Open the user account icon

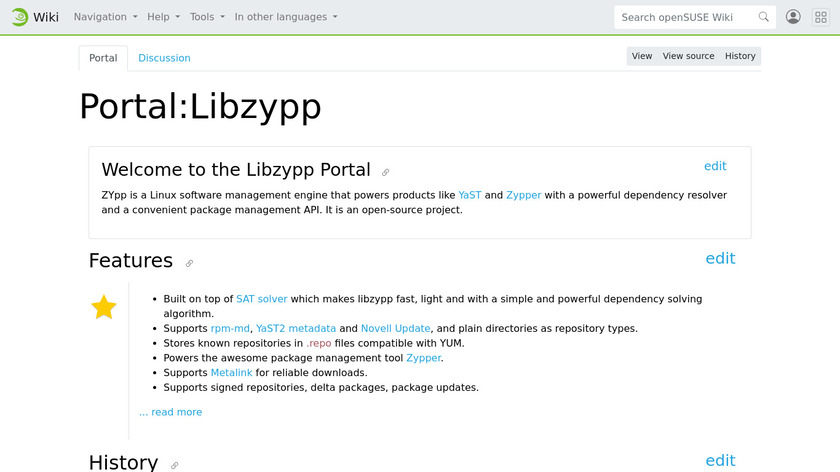[x=793, y=17]
